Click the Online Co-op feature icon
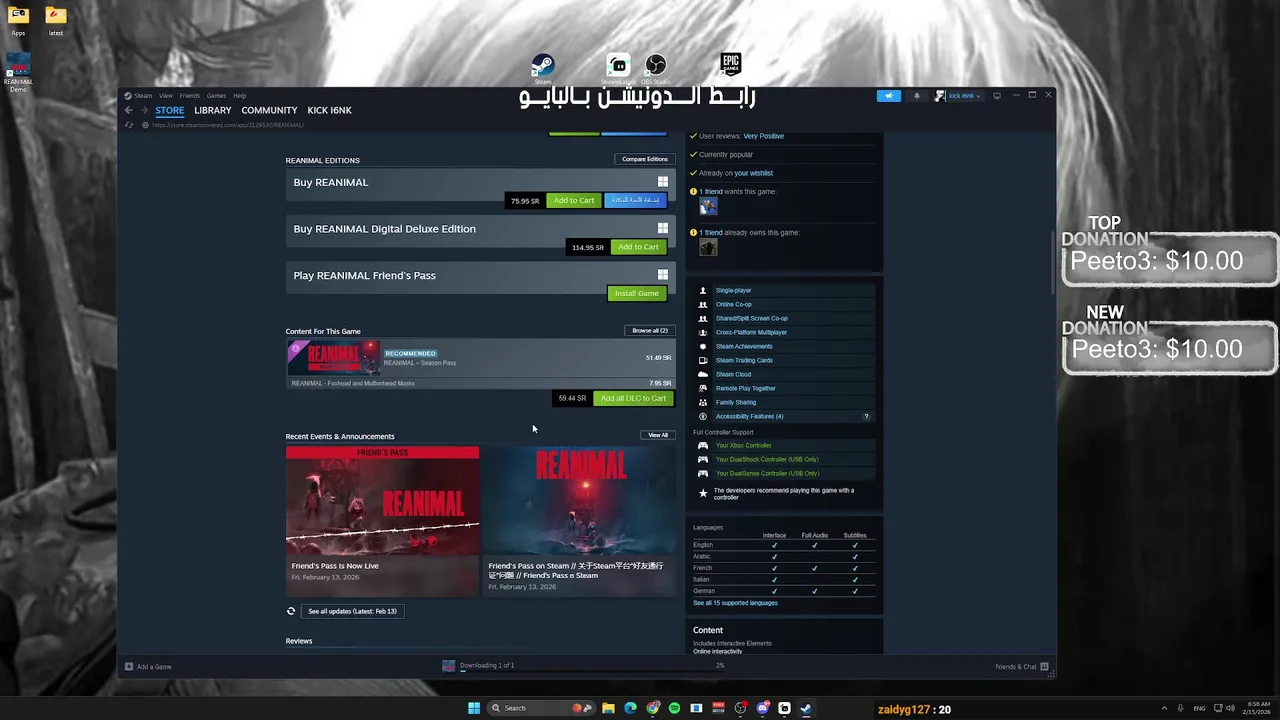 point(702,304)
